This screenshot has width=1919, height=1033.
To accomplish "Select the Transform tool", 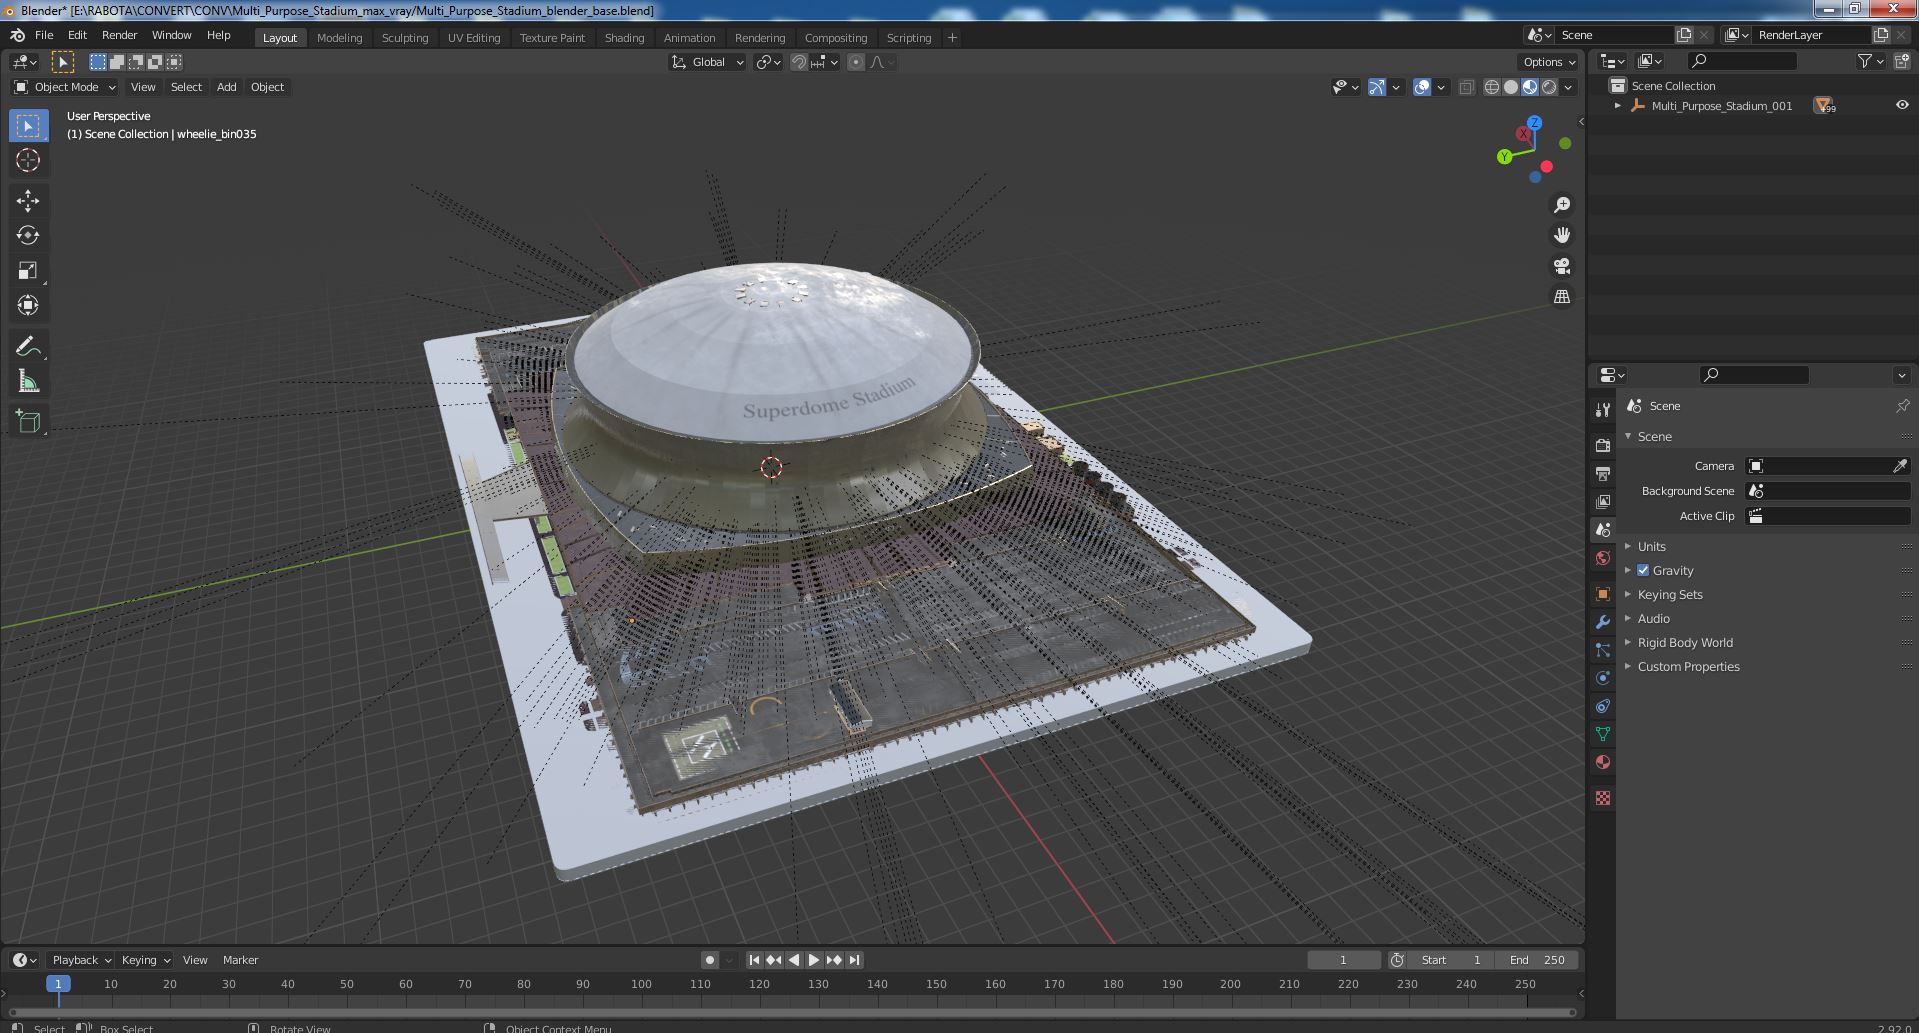I will coord(28,306).
